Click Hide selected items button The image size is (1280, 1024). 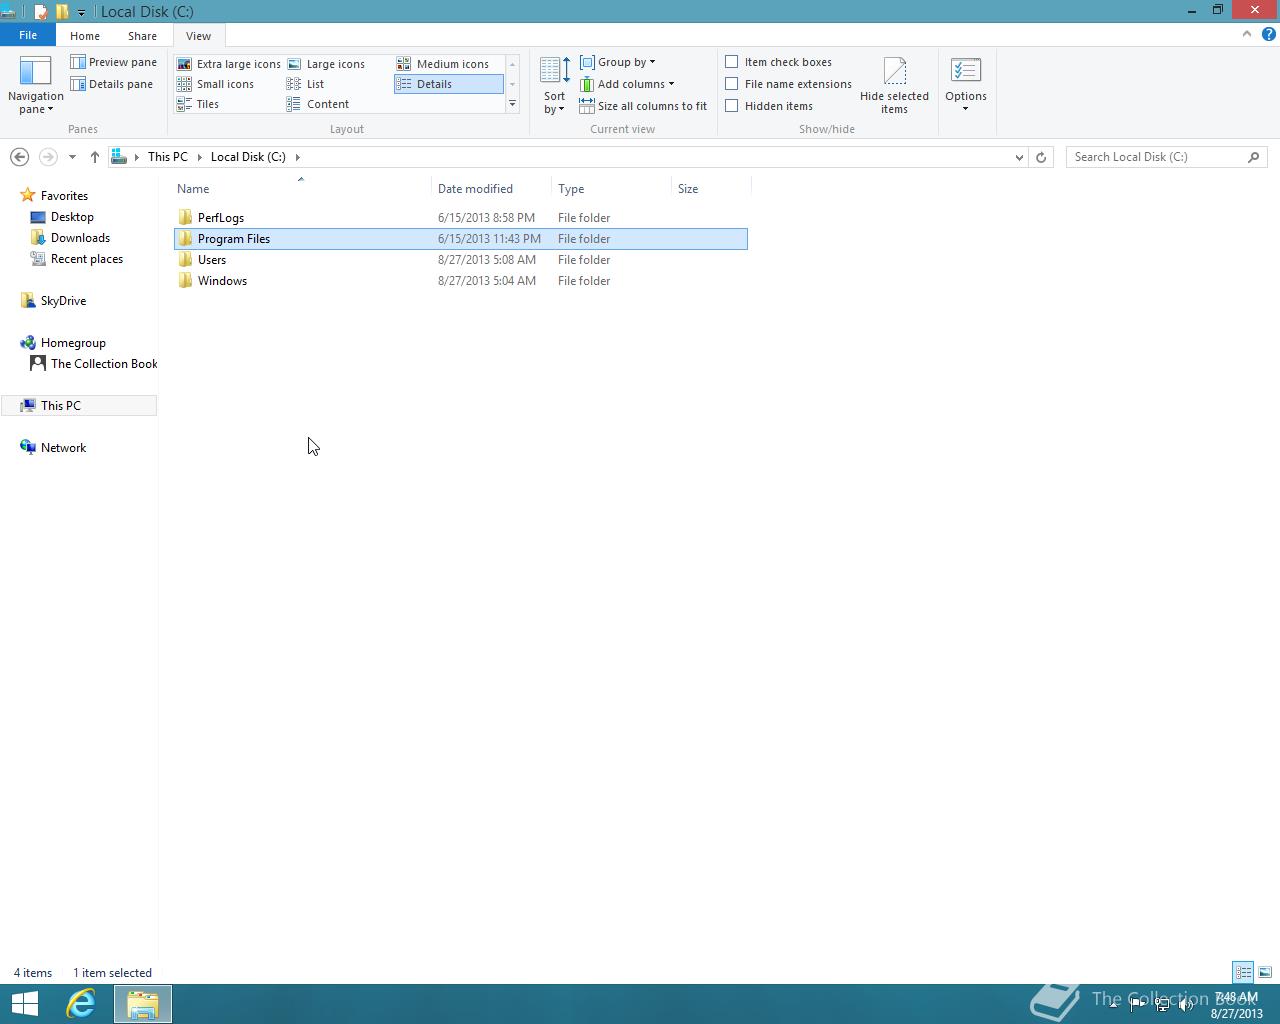pos(894,85)
